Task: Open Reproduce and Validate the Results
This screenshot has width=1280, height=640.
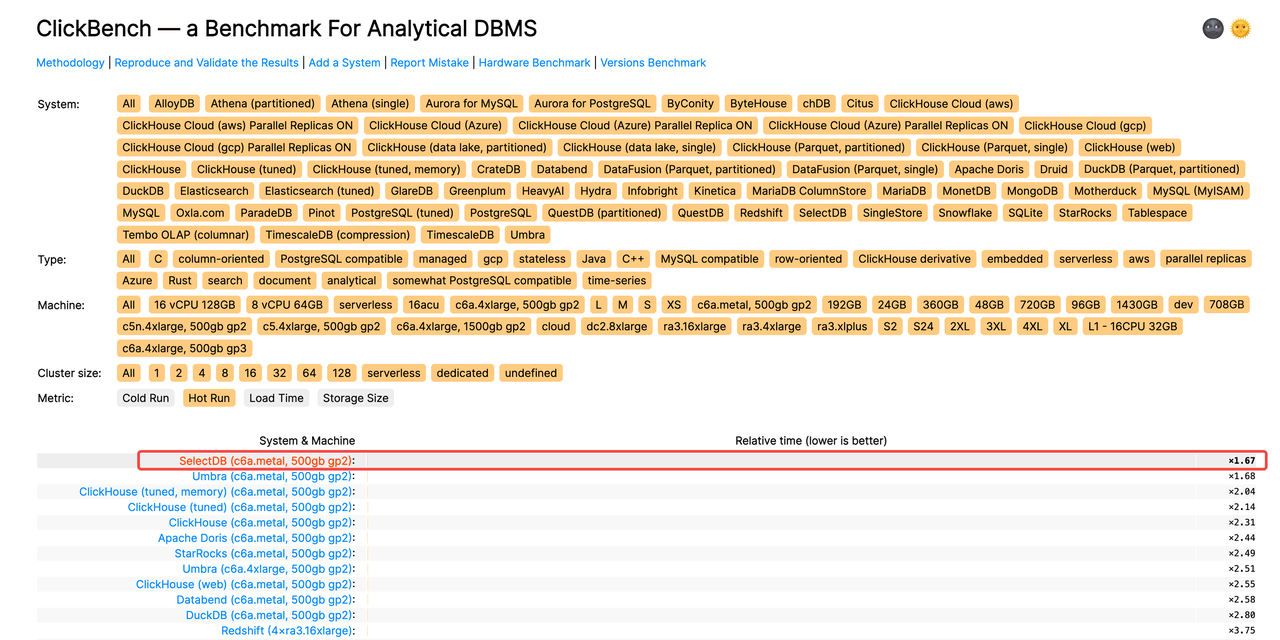Action: point(206,62)
